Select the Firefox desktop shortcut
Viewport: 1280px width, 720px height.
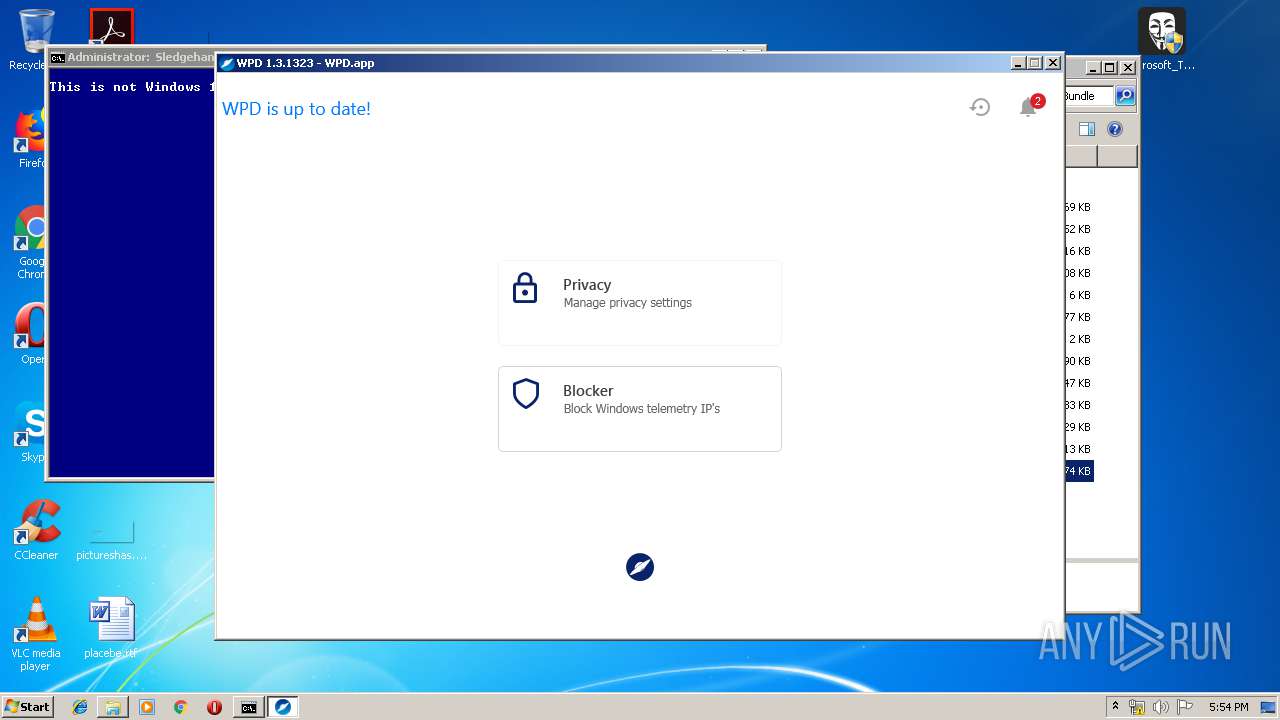[x=30, y=140]
